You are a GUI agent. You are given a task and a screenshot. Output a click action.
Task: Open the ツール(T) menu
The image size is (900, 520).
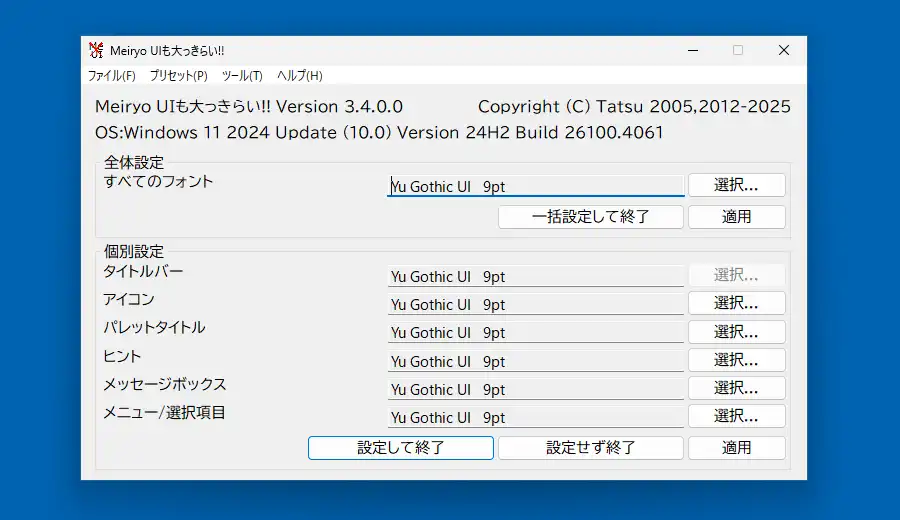tap(242, 76)
